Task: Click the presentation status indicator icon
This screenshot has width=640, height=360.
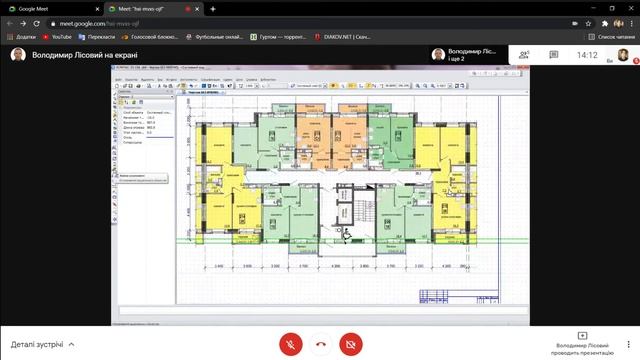Action: (x=582, y=336)
